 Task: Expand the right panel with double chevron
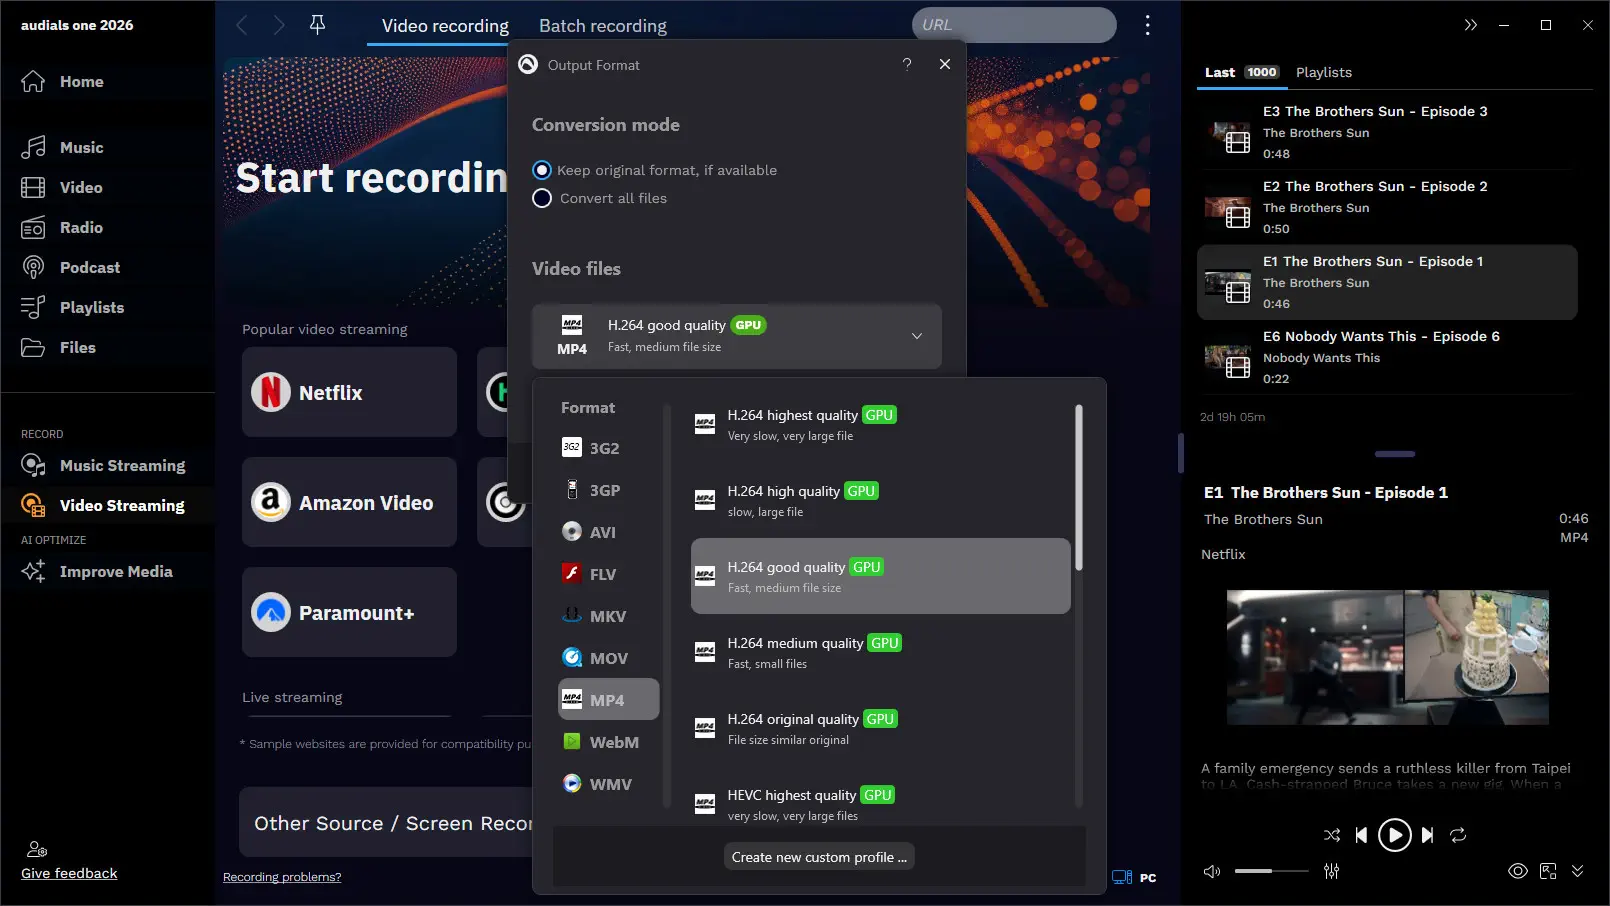click(1470, 25)
